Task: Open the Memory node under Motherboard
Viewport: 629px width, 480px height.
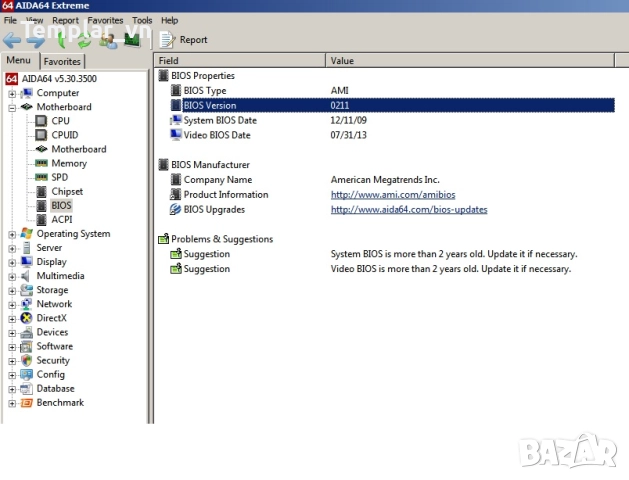Action: tap(68, 163)
